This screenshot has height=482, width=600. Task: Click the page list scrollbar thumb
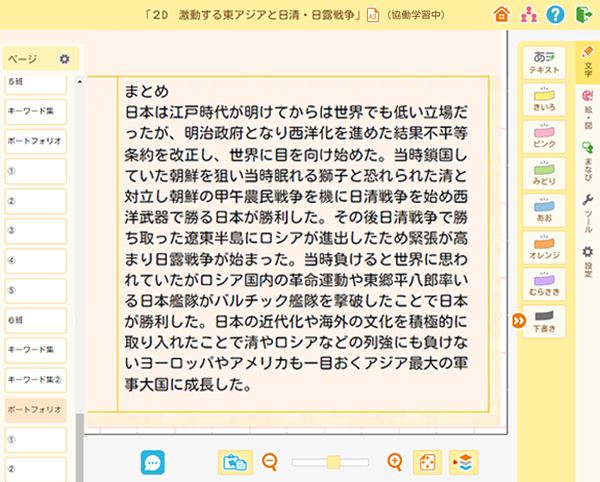coord(80,448)
